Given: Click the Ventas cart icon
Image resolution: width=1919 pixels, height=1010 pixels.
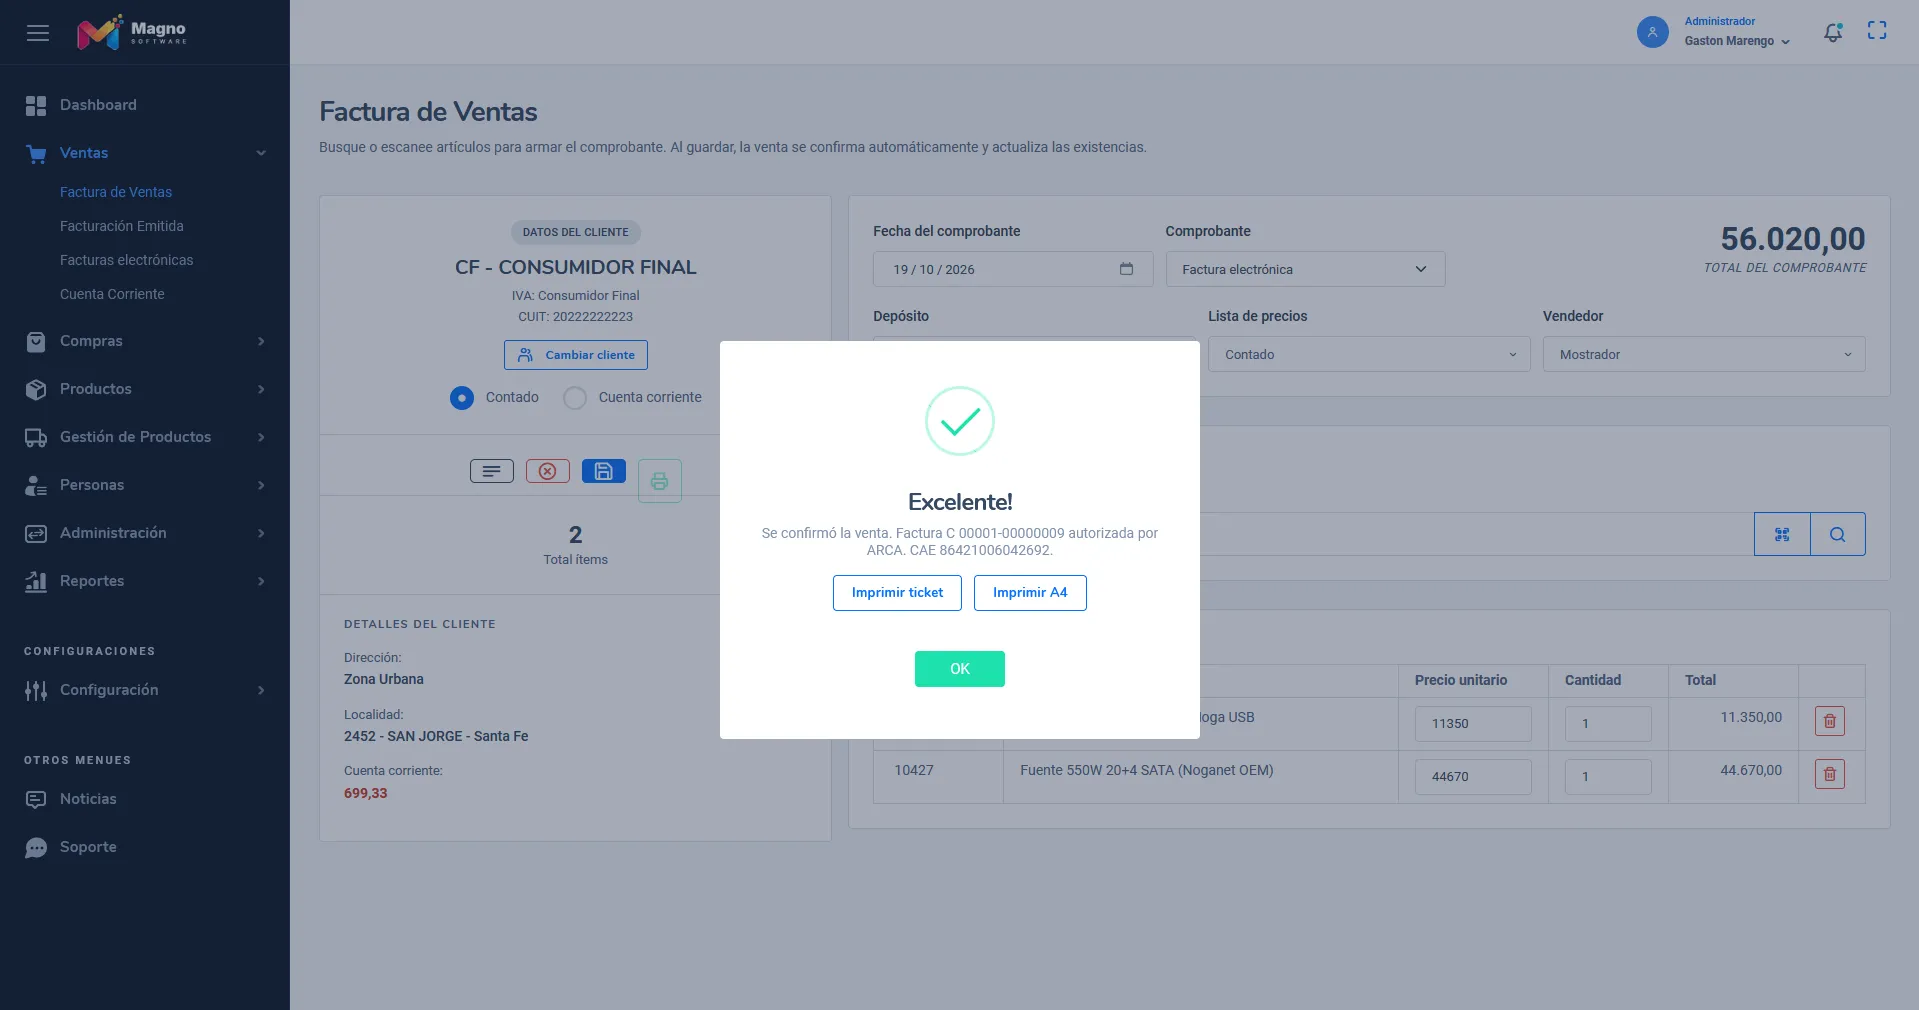Looking at the screenshot, I should click(x=36, y=153).
